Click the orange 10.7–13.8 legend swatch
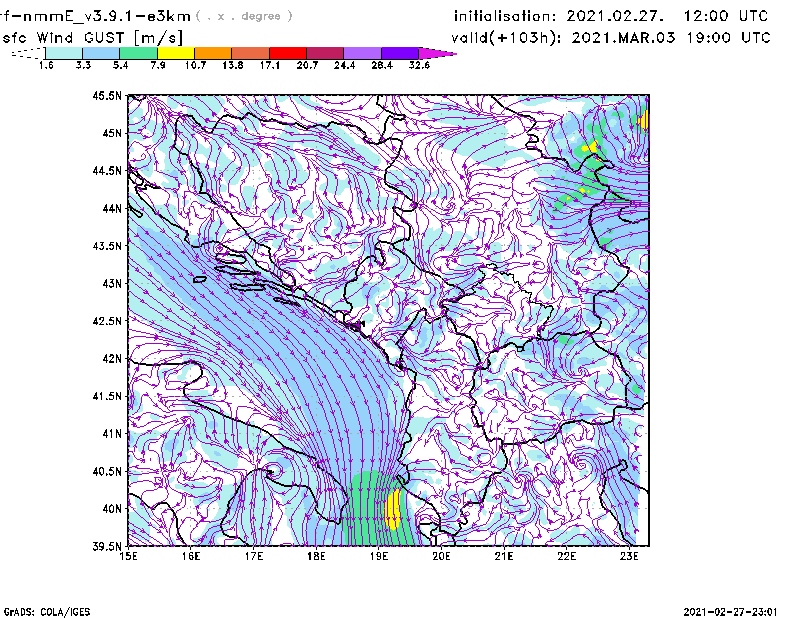Screen dimensions: 800x618 [x=213, y=53]
